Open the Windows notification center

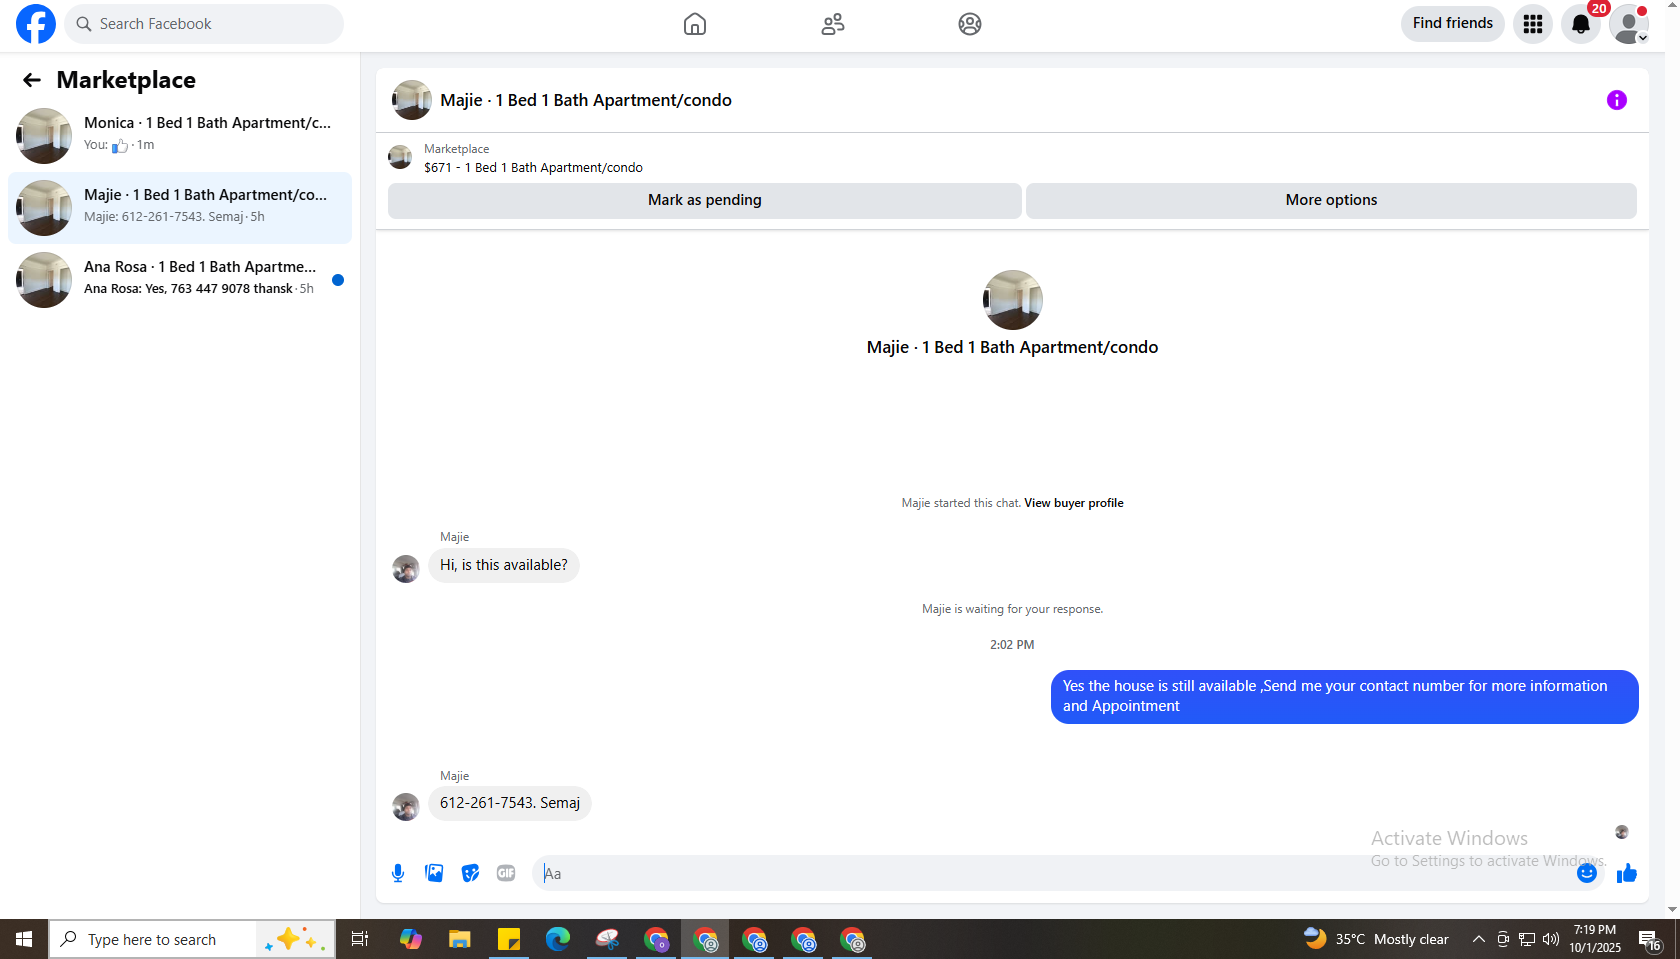point(1650,939)
